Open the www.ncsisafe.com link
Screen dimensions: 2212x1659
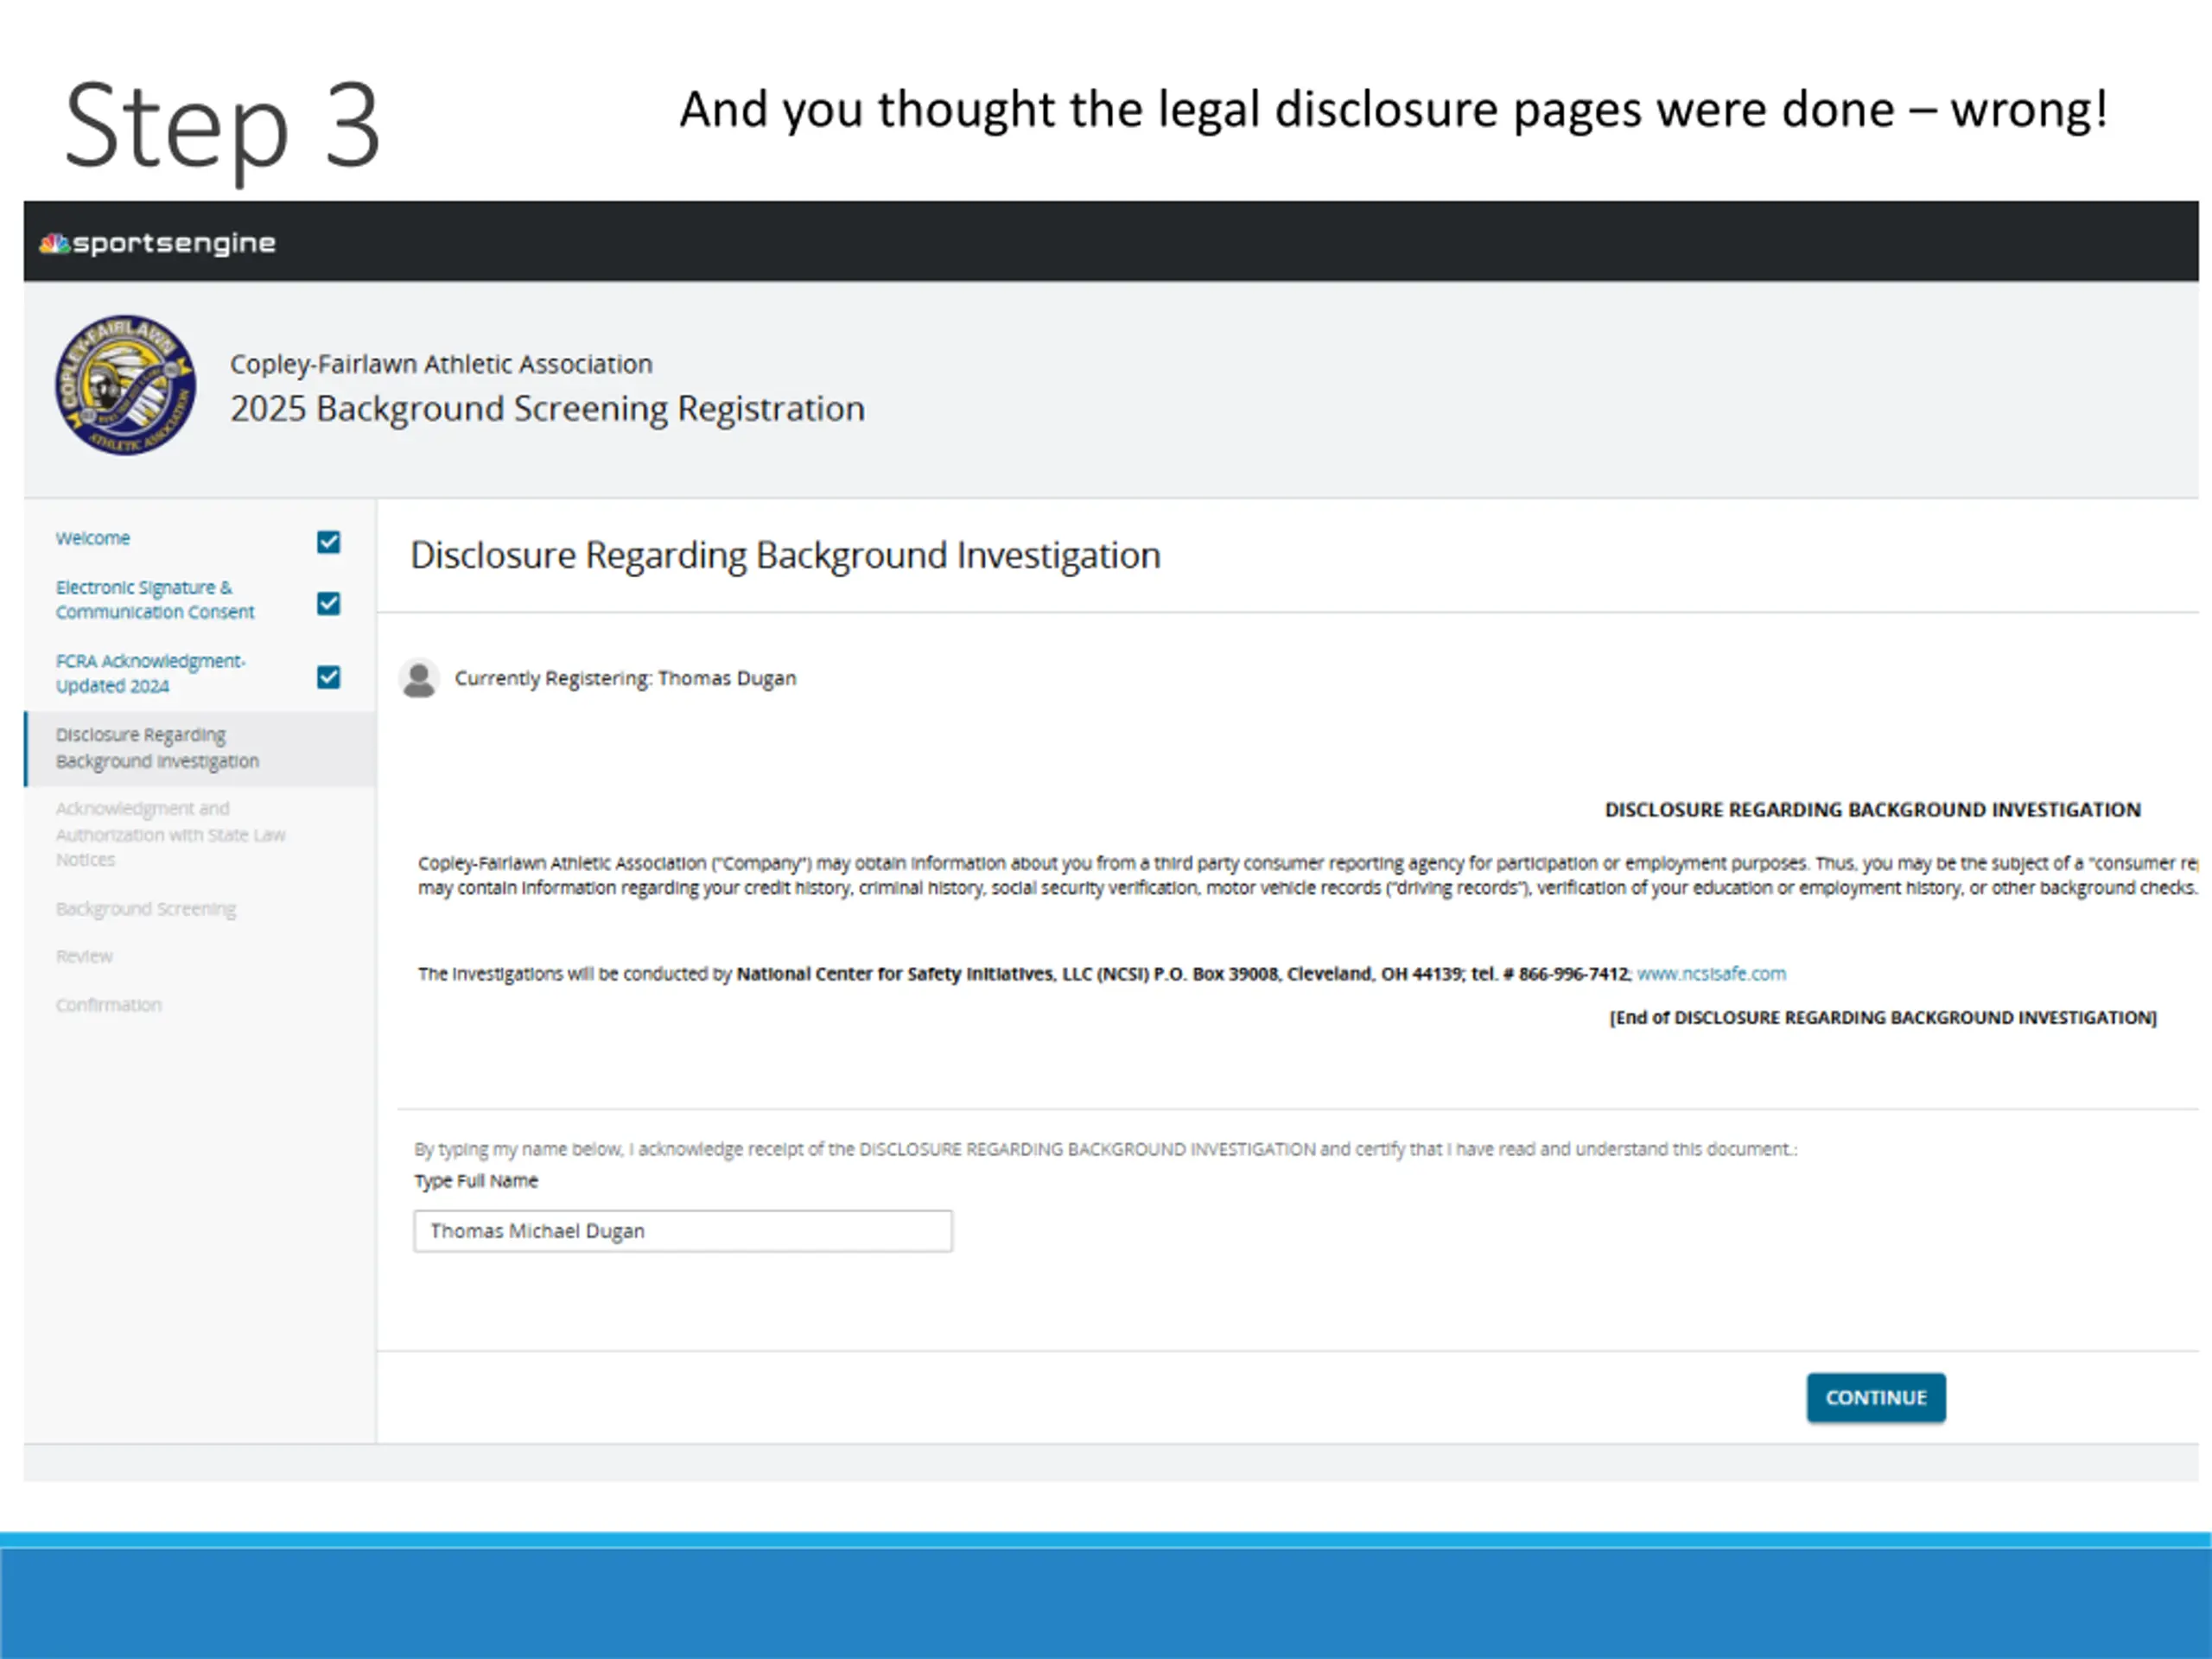click(1710, 973)
